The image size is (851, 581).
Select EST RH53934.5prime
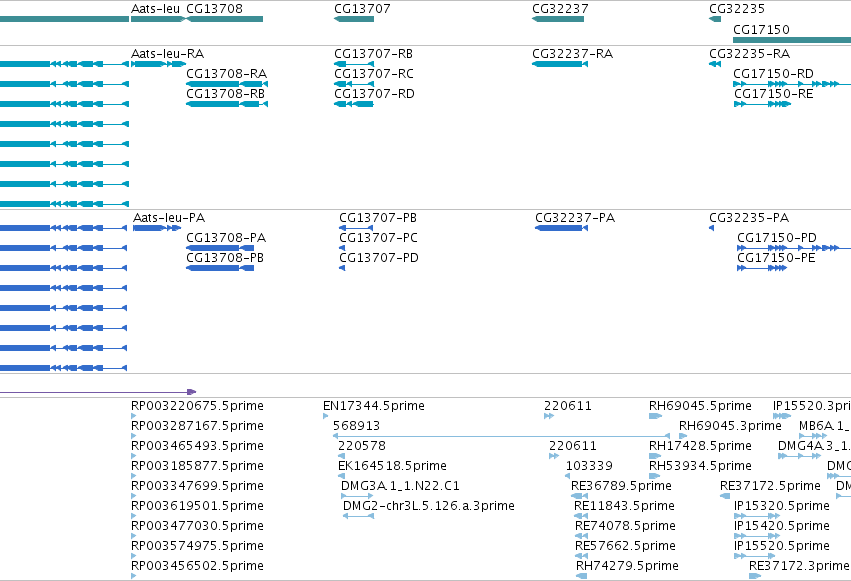[x=700, y=466]
